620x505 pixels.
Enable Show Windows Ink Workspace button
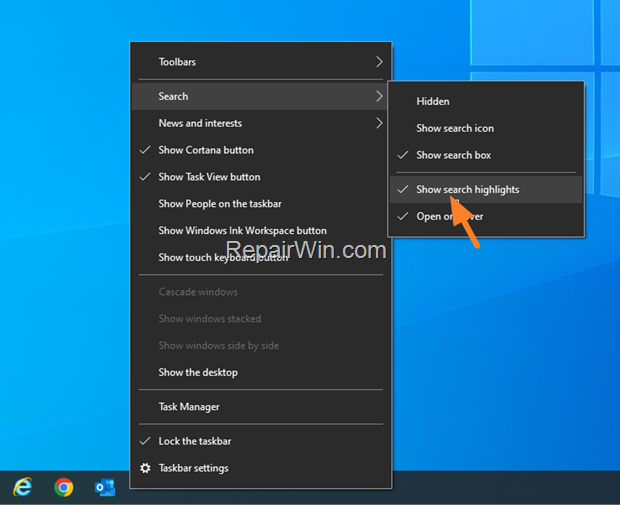point(261,231)
